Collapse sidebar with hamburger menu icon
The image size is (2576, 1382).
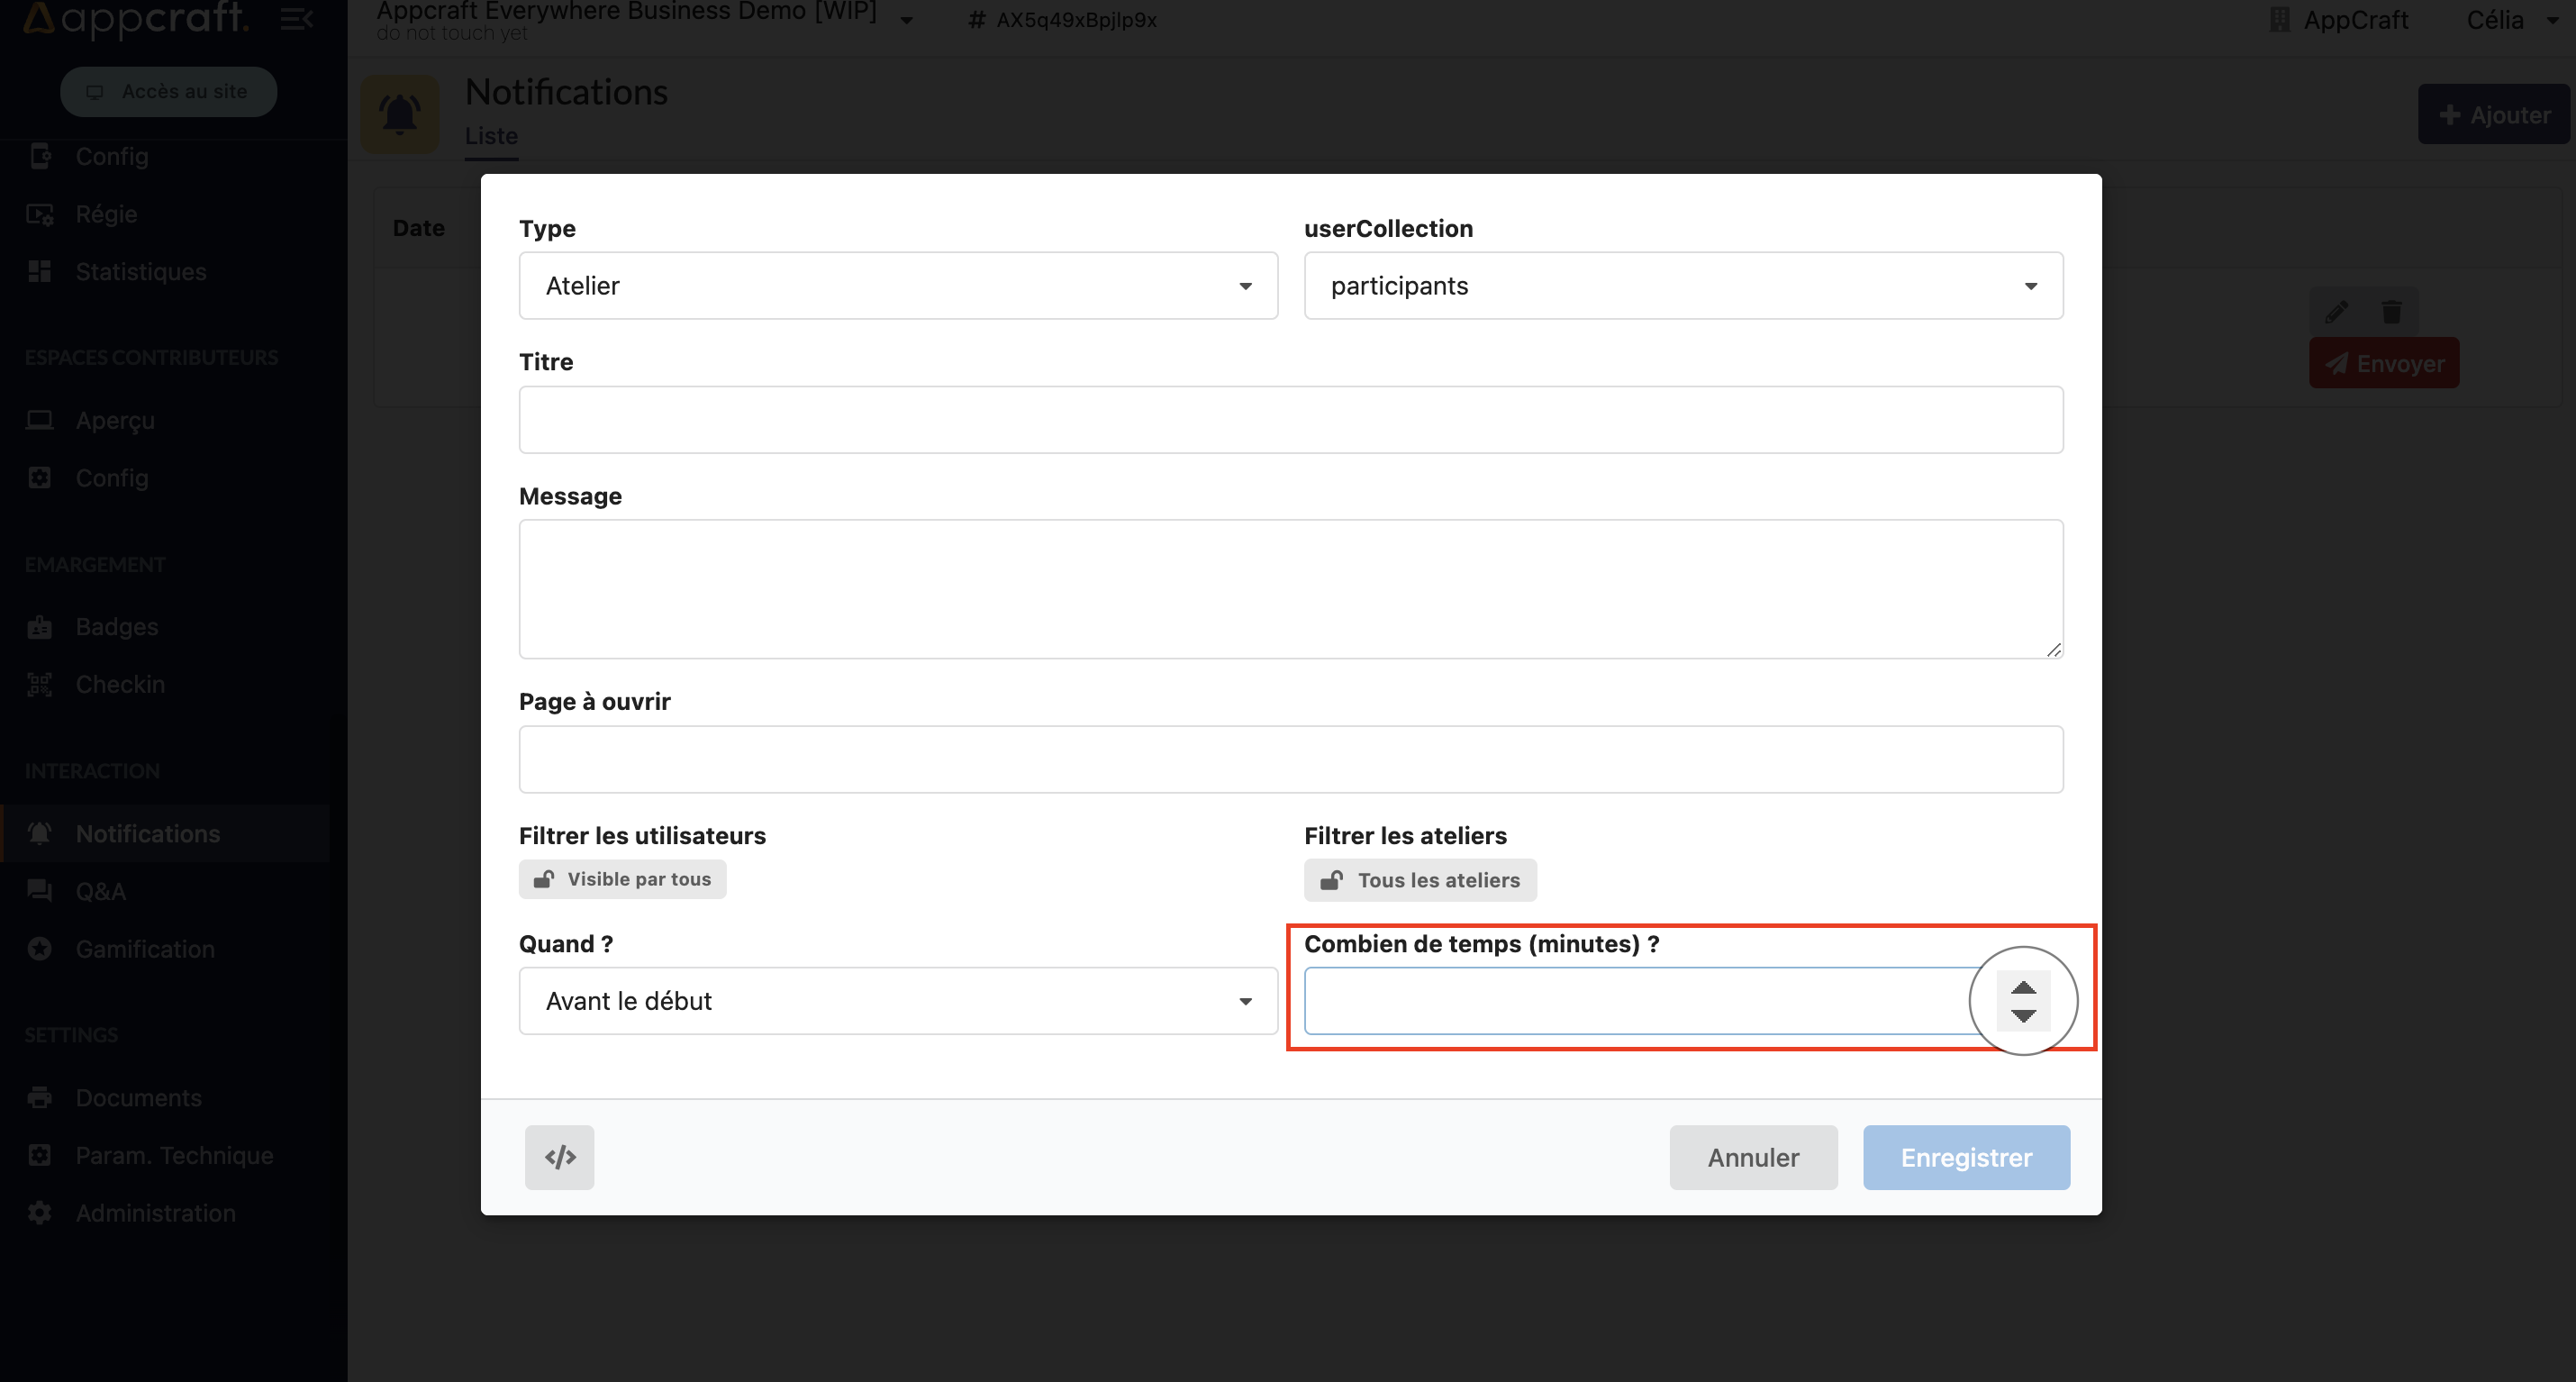[x=295, y=19]
